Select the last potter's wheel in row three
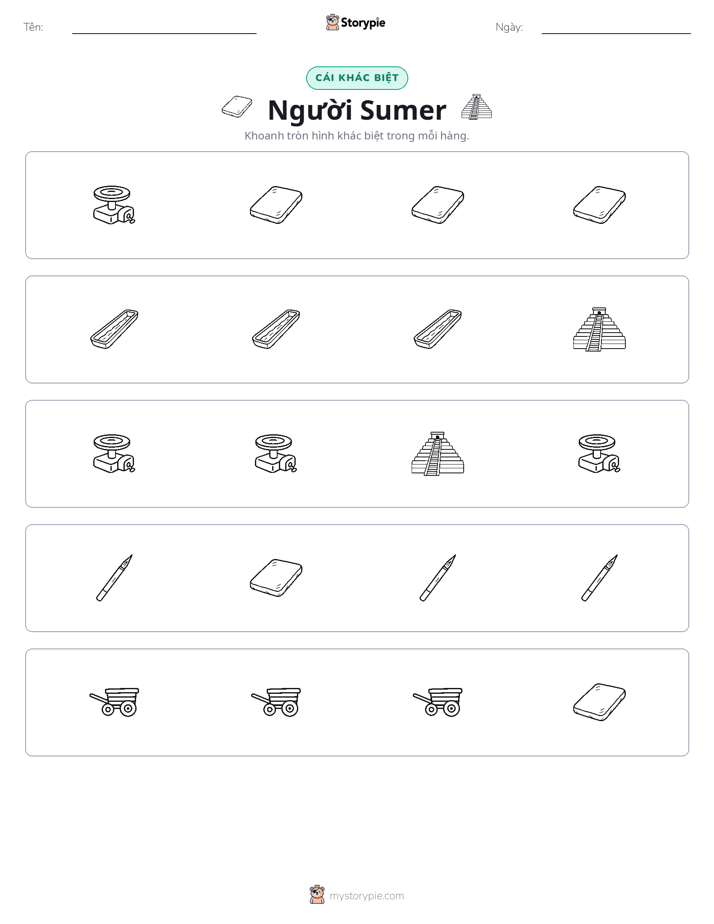This screenshot has width=714, height=924. tap(599, 453)
